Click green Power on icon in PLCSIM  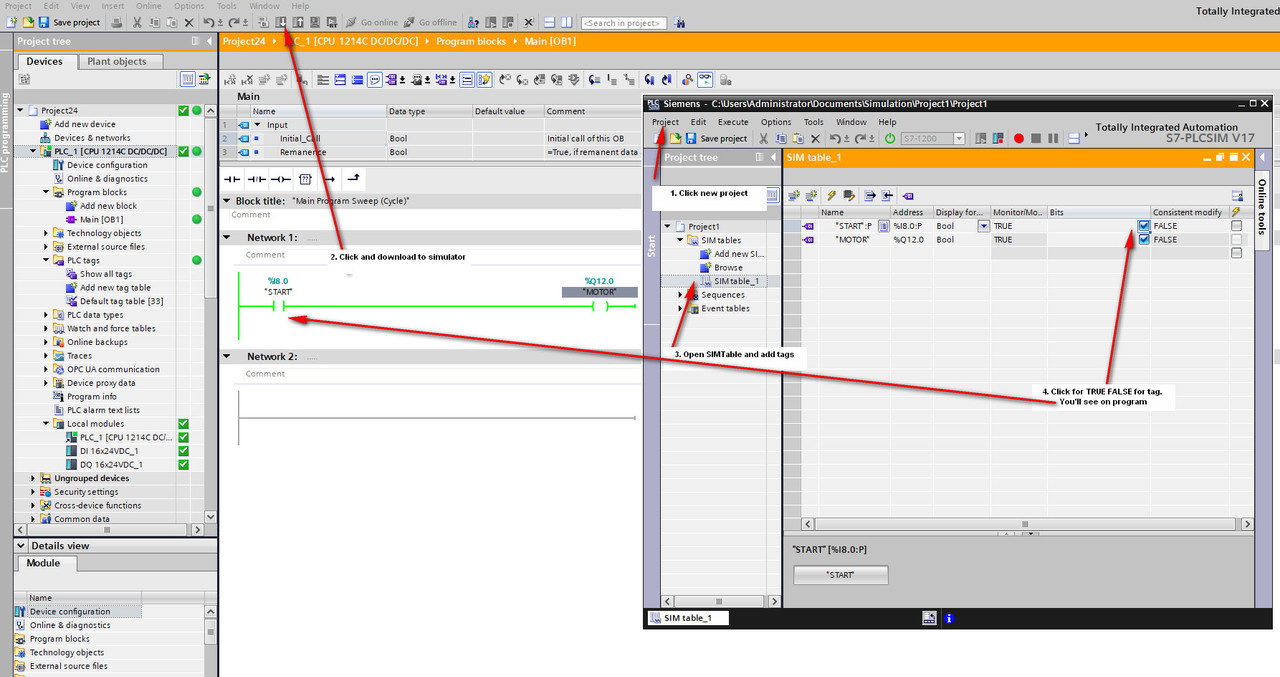[890, 138]
